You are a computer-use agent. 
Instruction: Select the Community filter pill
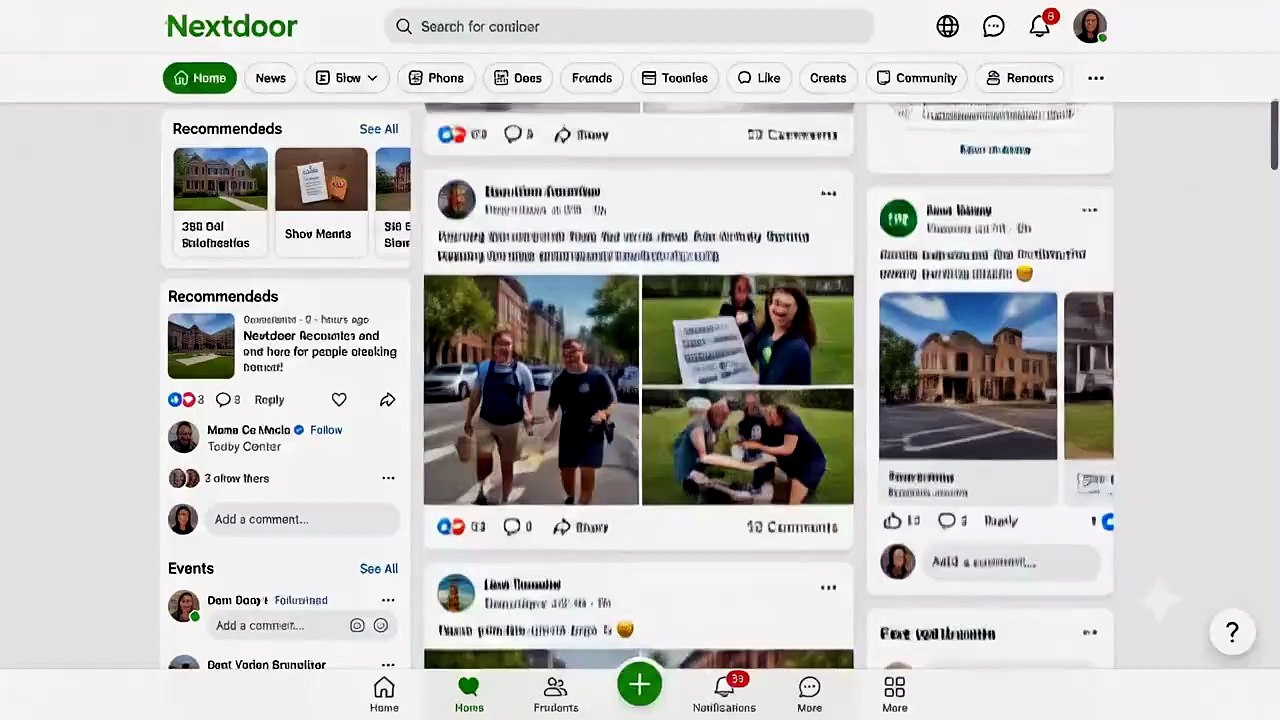(916, 78)
